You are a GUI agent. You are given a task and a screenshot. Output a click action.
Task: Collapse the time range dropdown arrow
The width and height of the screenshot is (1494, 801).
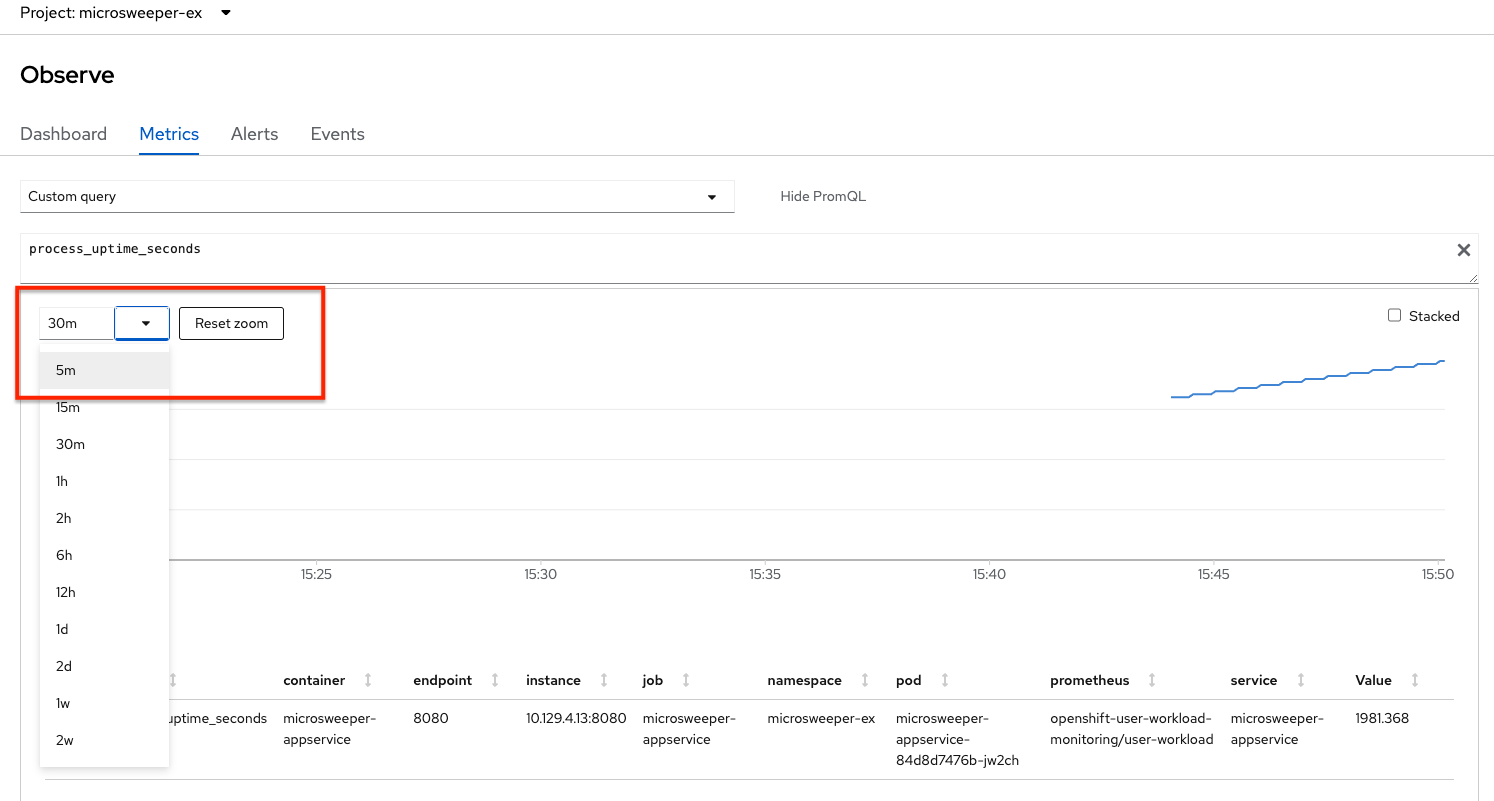[x=141, y=323]
